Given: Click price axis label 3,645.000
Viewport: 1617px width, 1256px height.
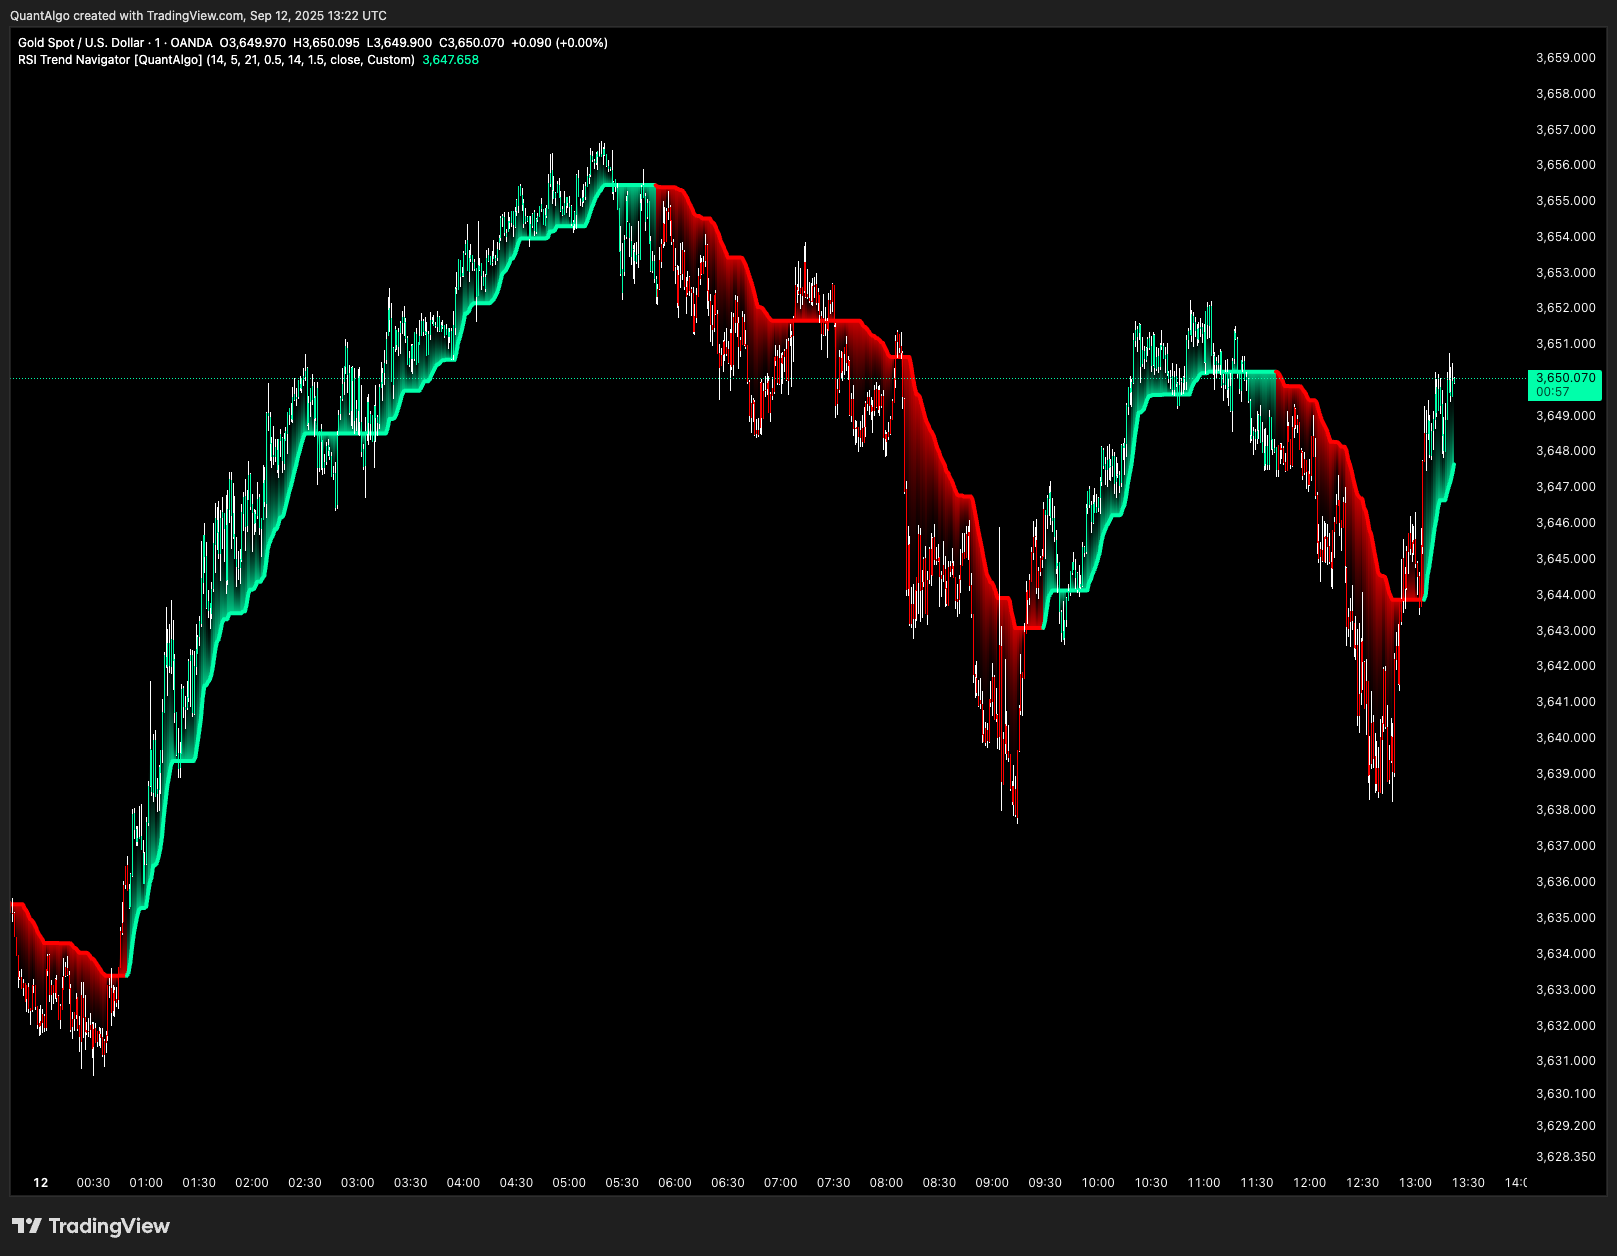Looking at the screenshot, I should pyautogui.click(x=1566, y=559).
